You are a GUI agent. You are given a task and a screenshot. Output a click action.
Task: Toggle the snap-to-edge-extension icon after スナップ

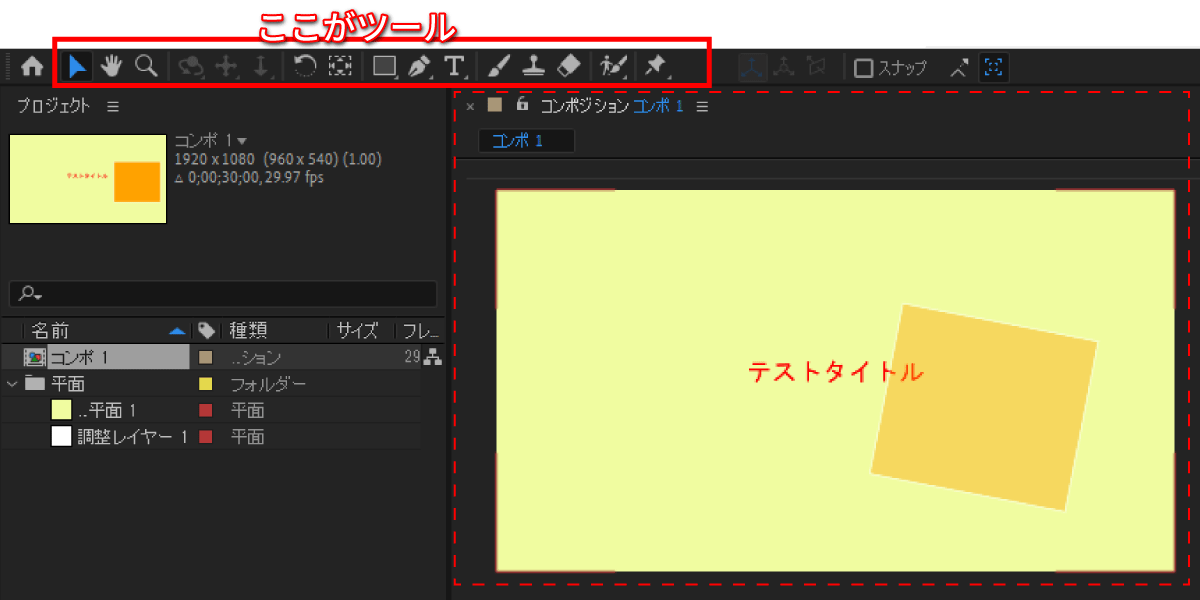point(960,67)
